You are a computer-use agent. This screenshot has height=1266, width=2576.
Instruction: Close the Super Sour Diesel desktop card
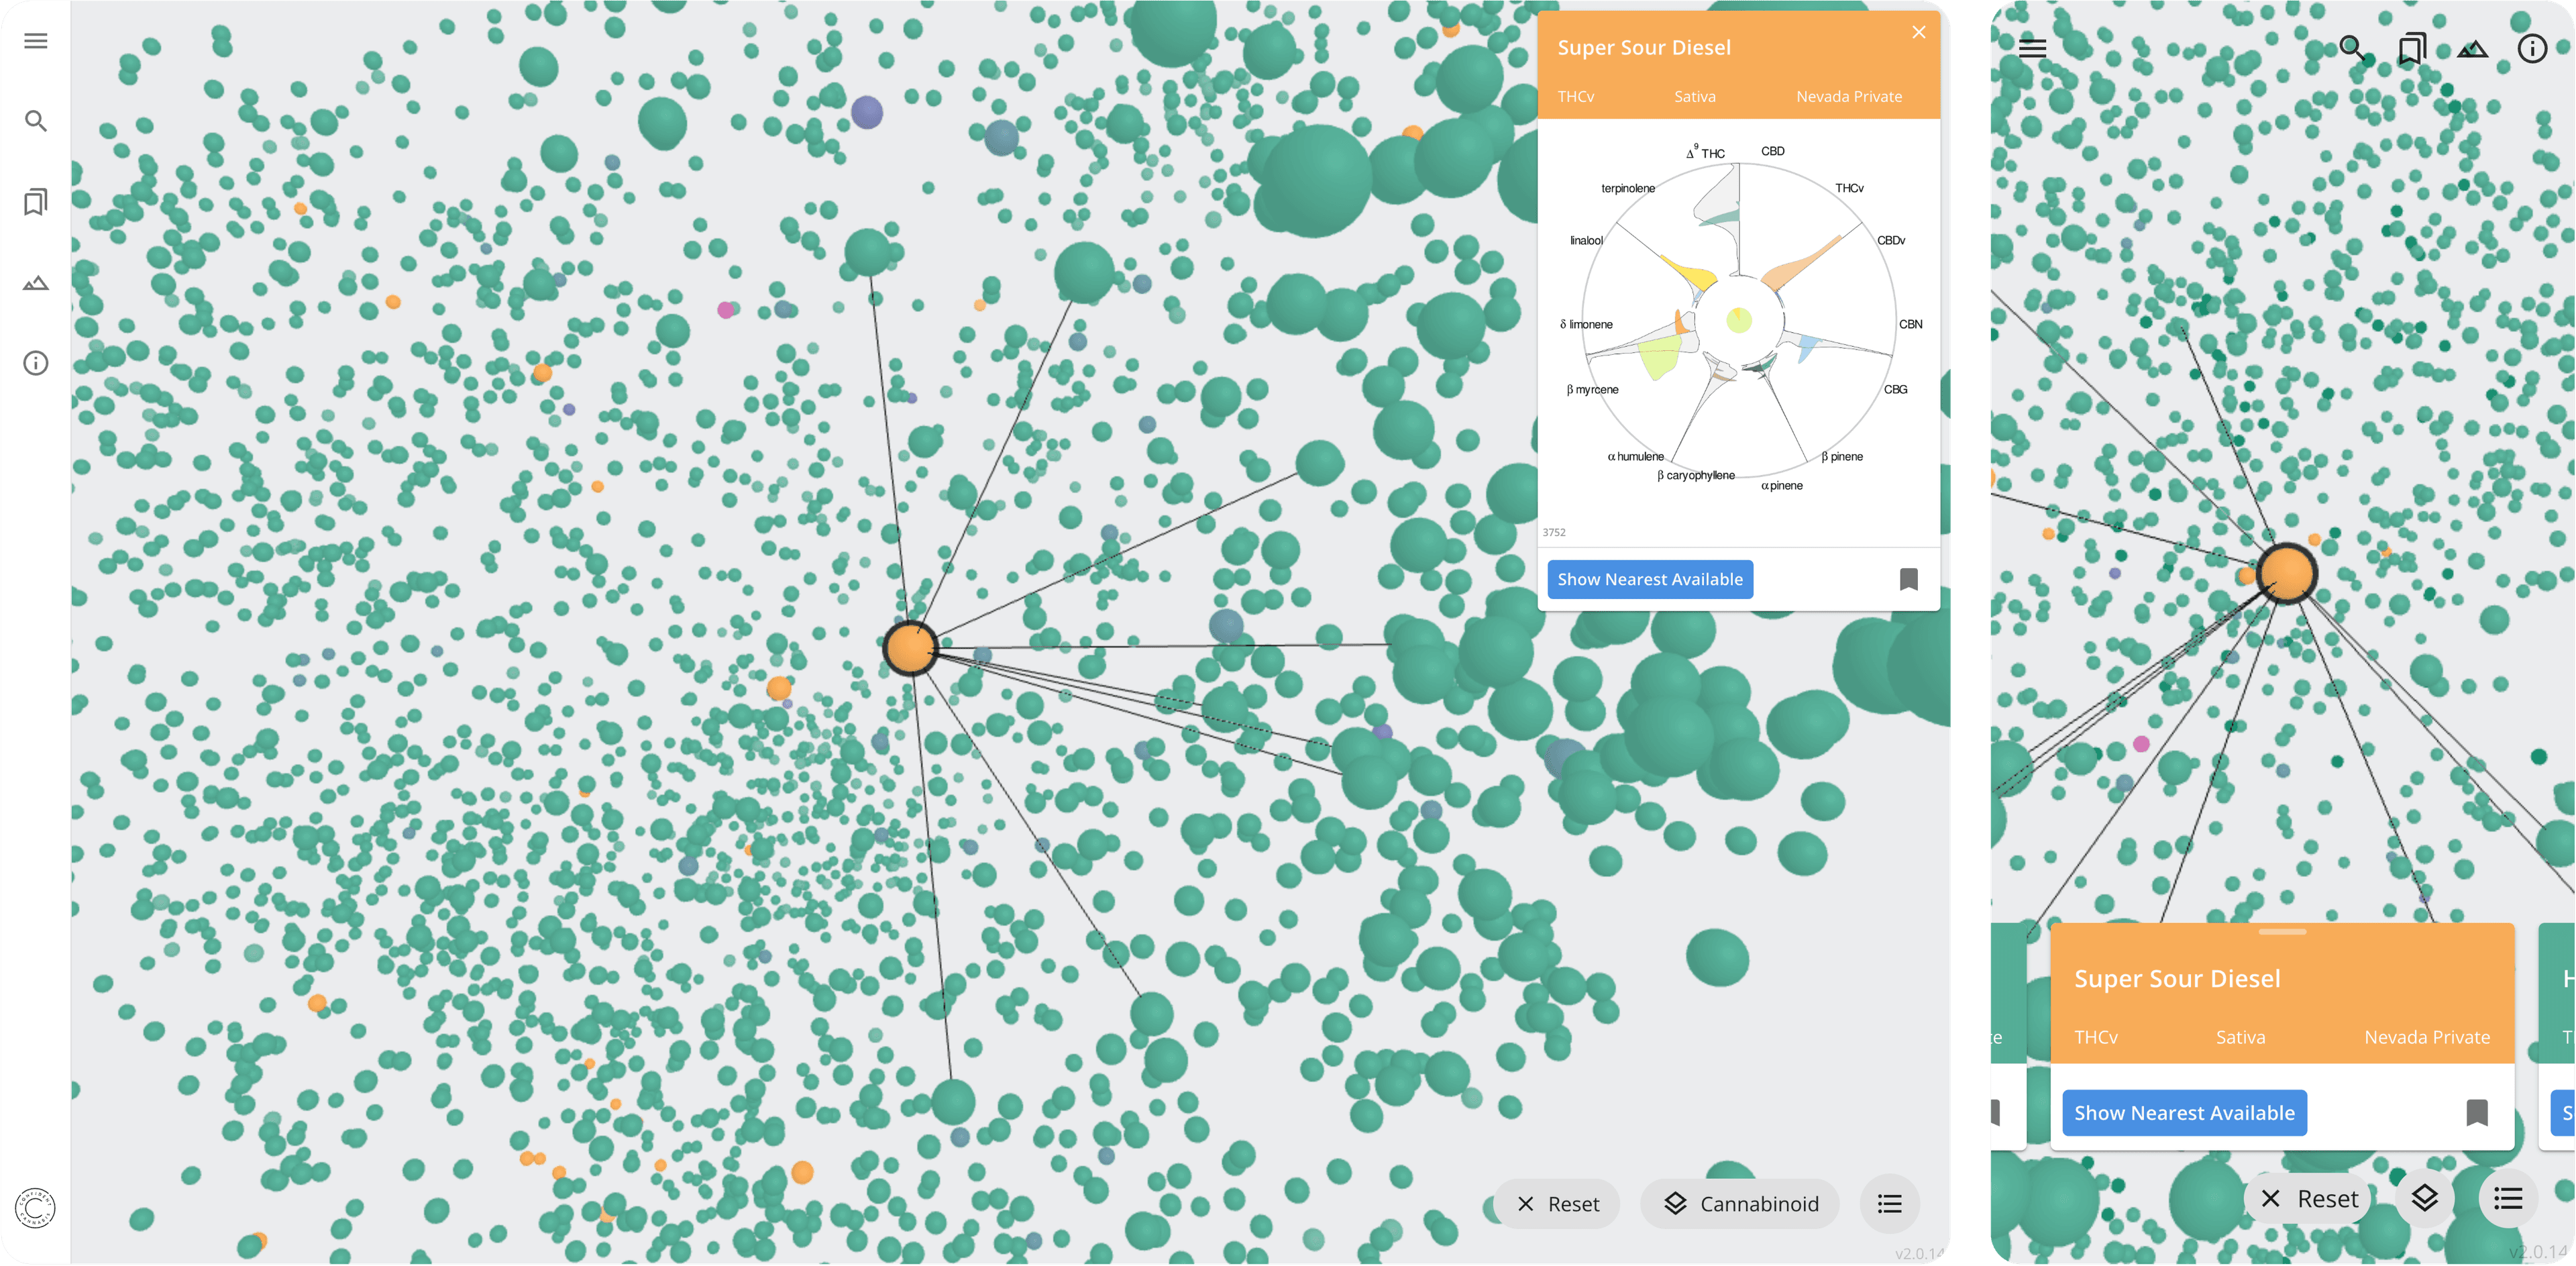coord(1918,32)
